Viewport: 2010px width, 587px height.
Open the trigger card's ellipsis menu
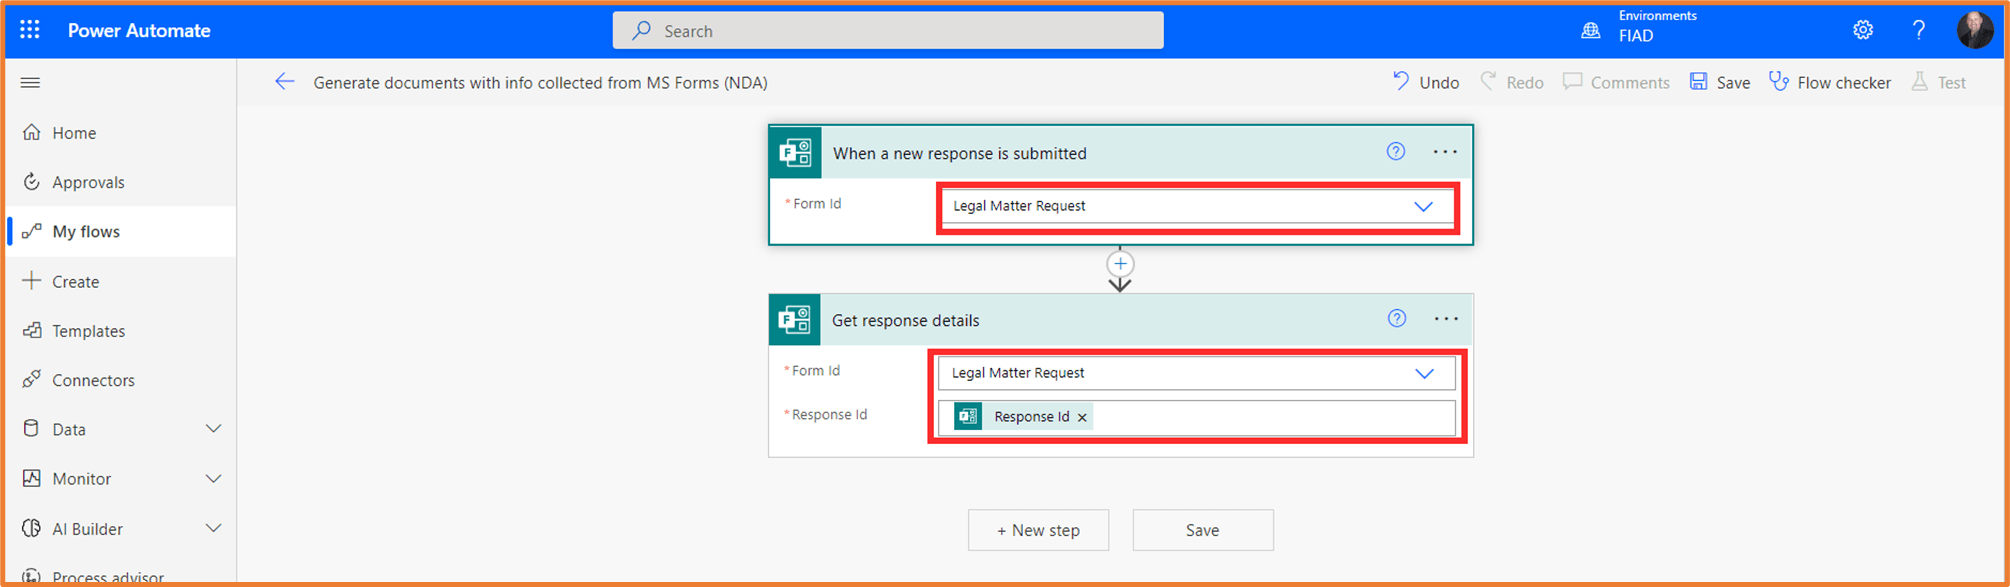[1445, 152]
